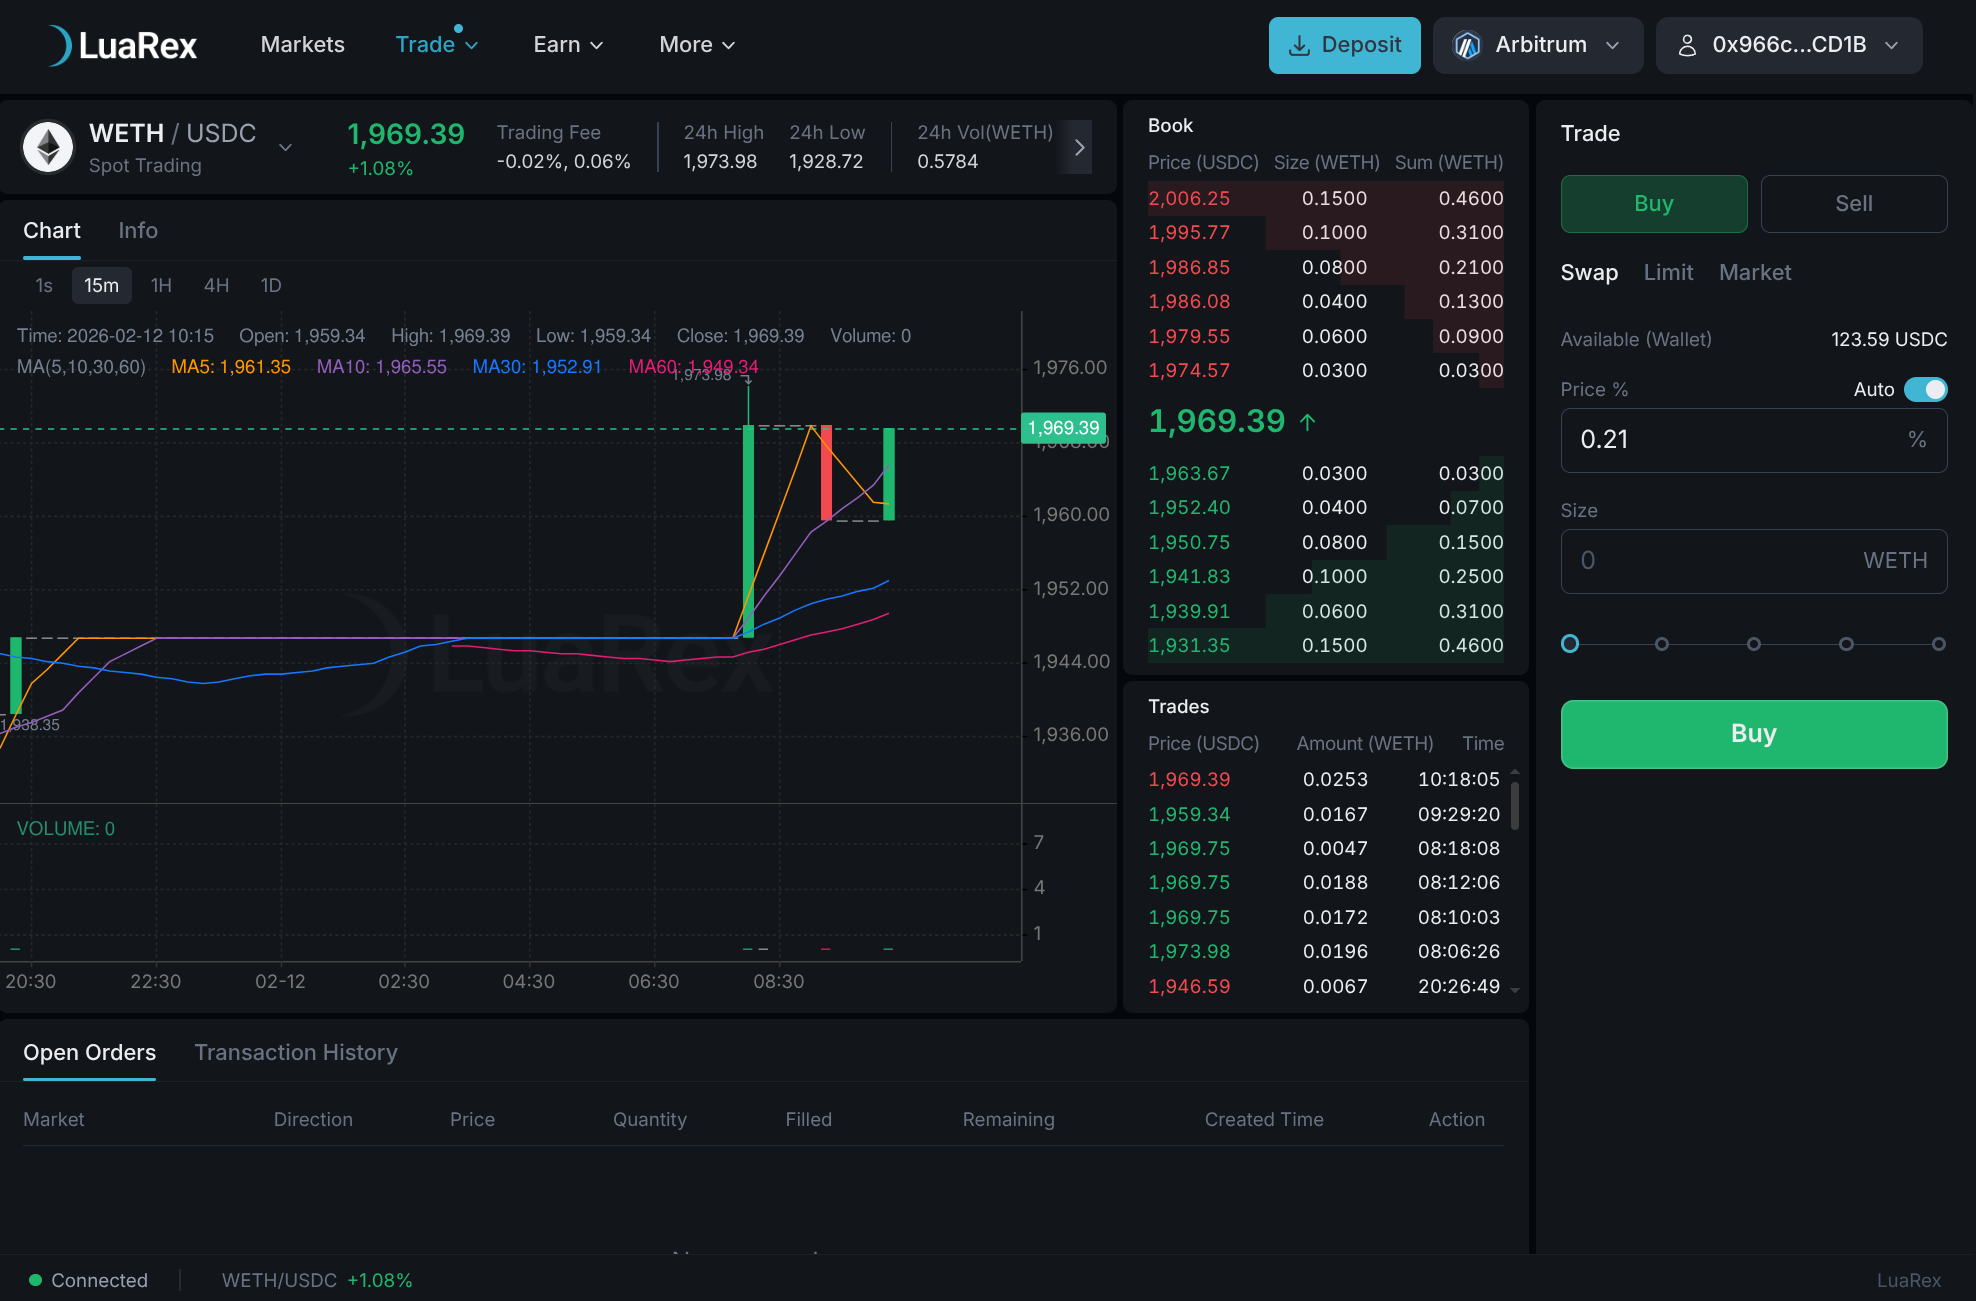Switch to the Chart tab

(x=52, y=231)
